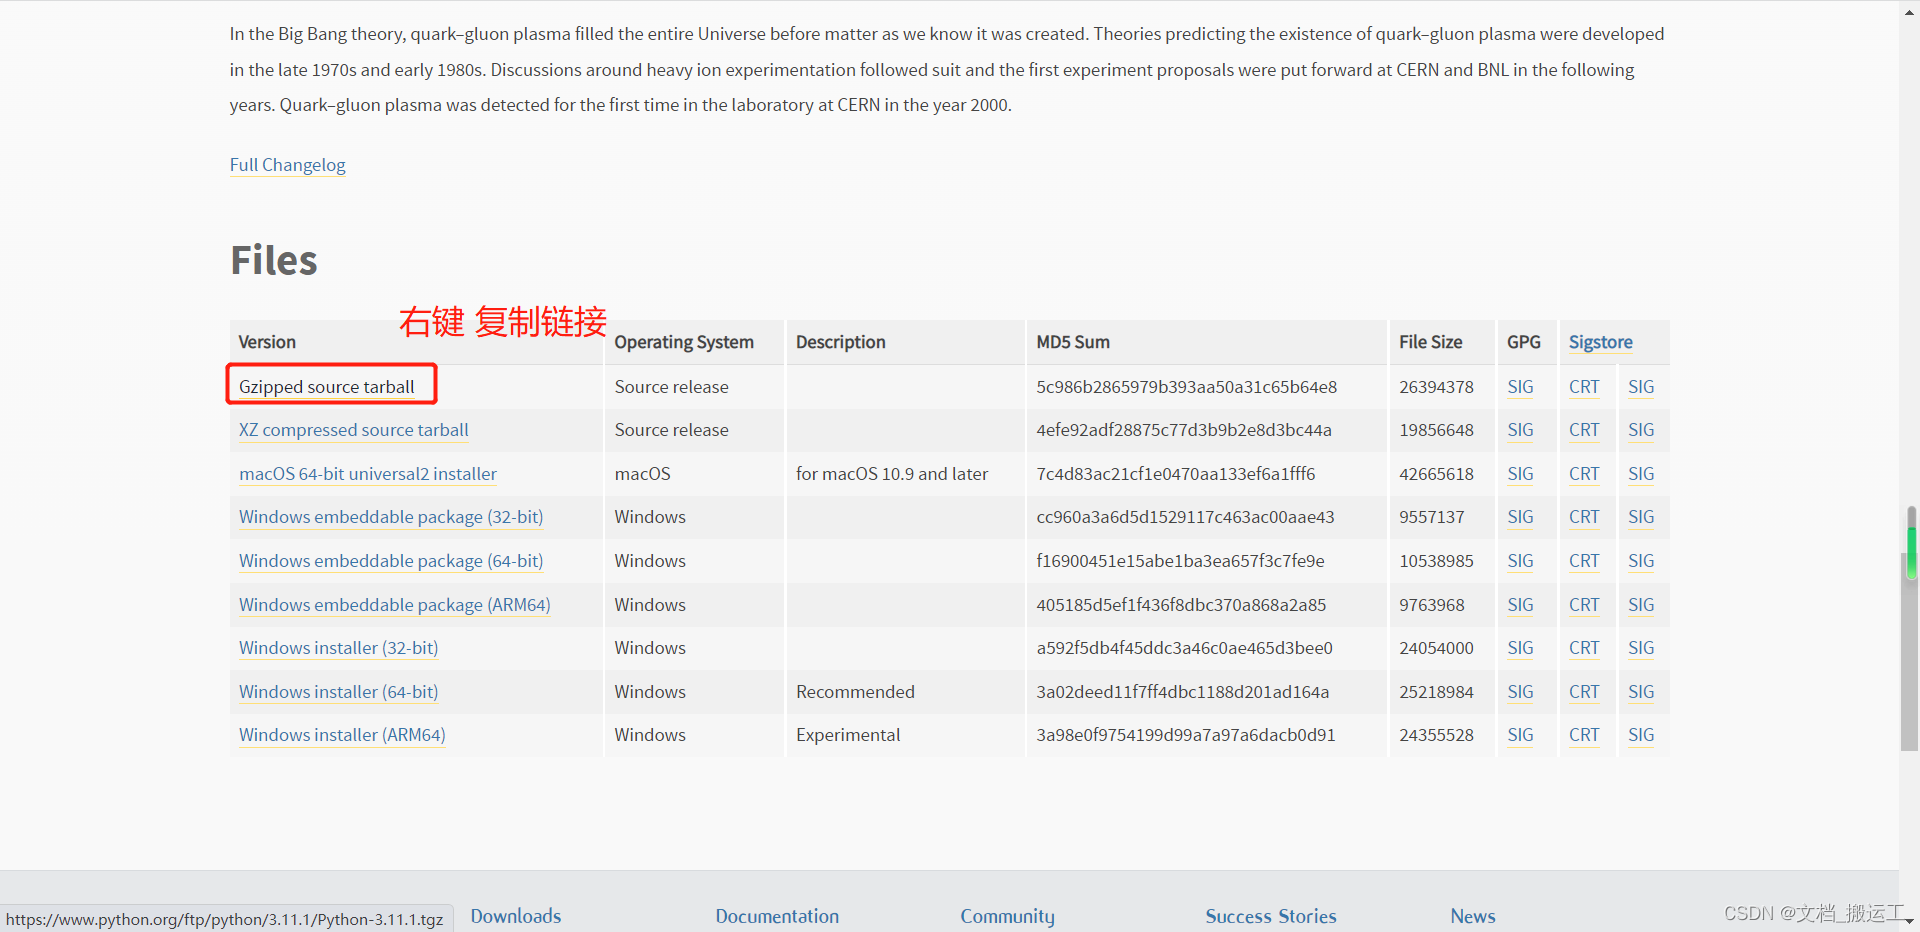Download macOS 64-bit universal2 installer
Viewport: 1920px width, 932px height.
(x=367, y=474)
